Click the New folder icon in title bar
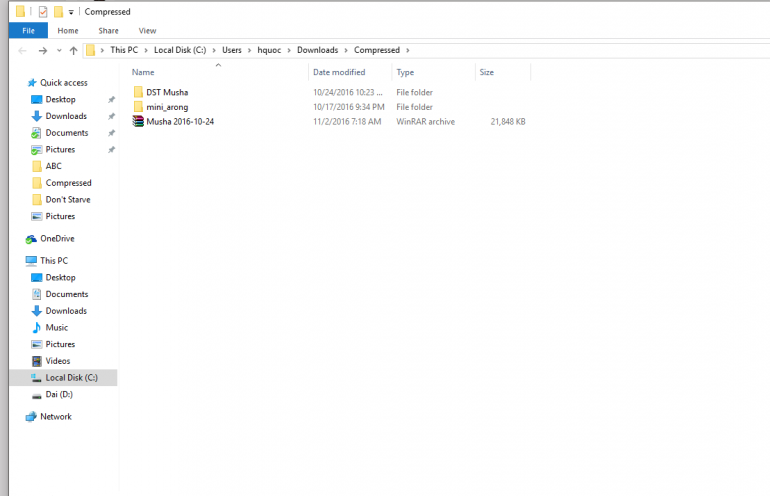Image resolution: width=770 pixels, height=496 pixels. click(58, 12)
